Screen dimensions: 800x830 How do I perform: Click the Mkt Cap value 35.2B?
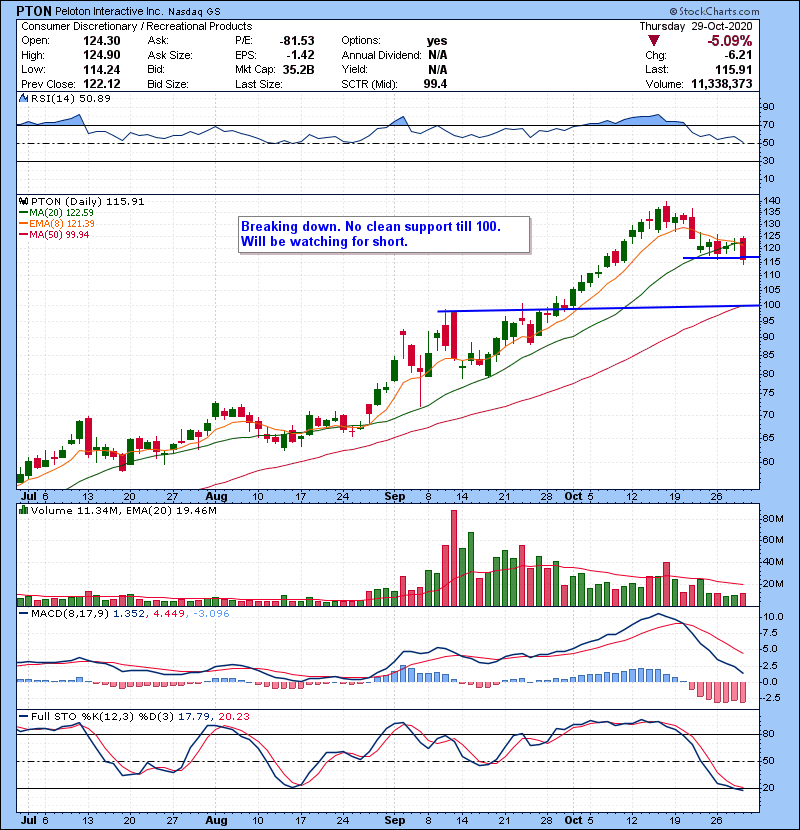(x=299, y=70)
